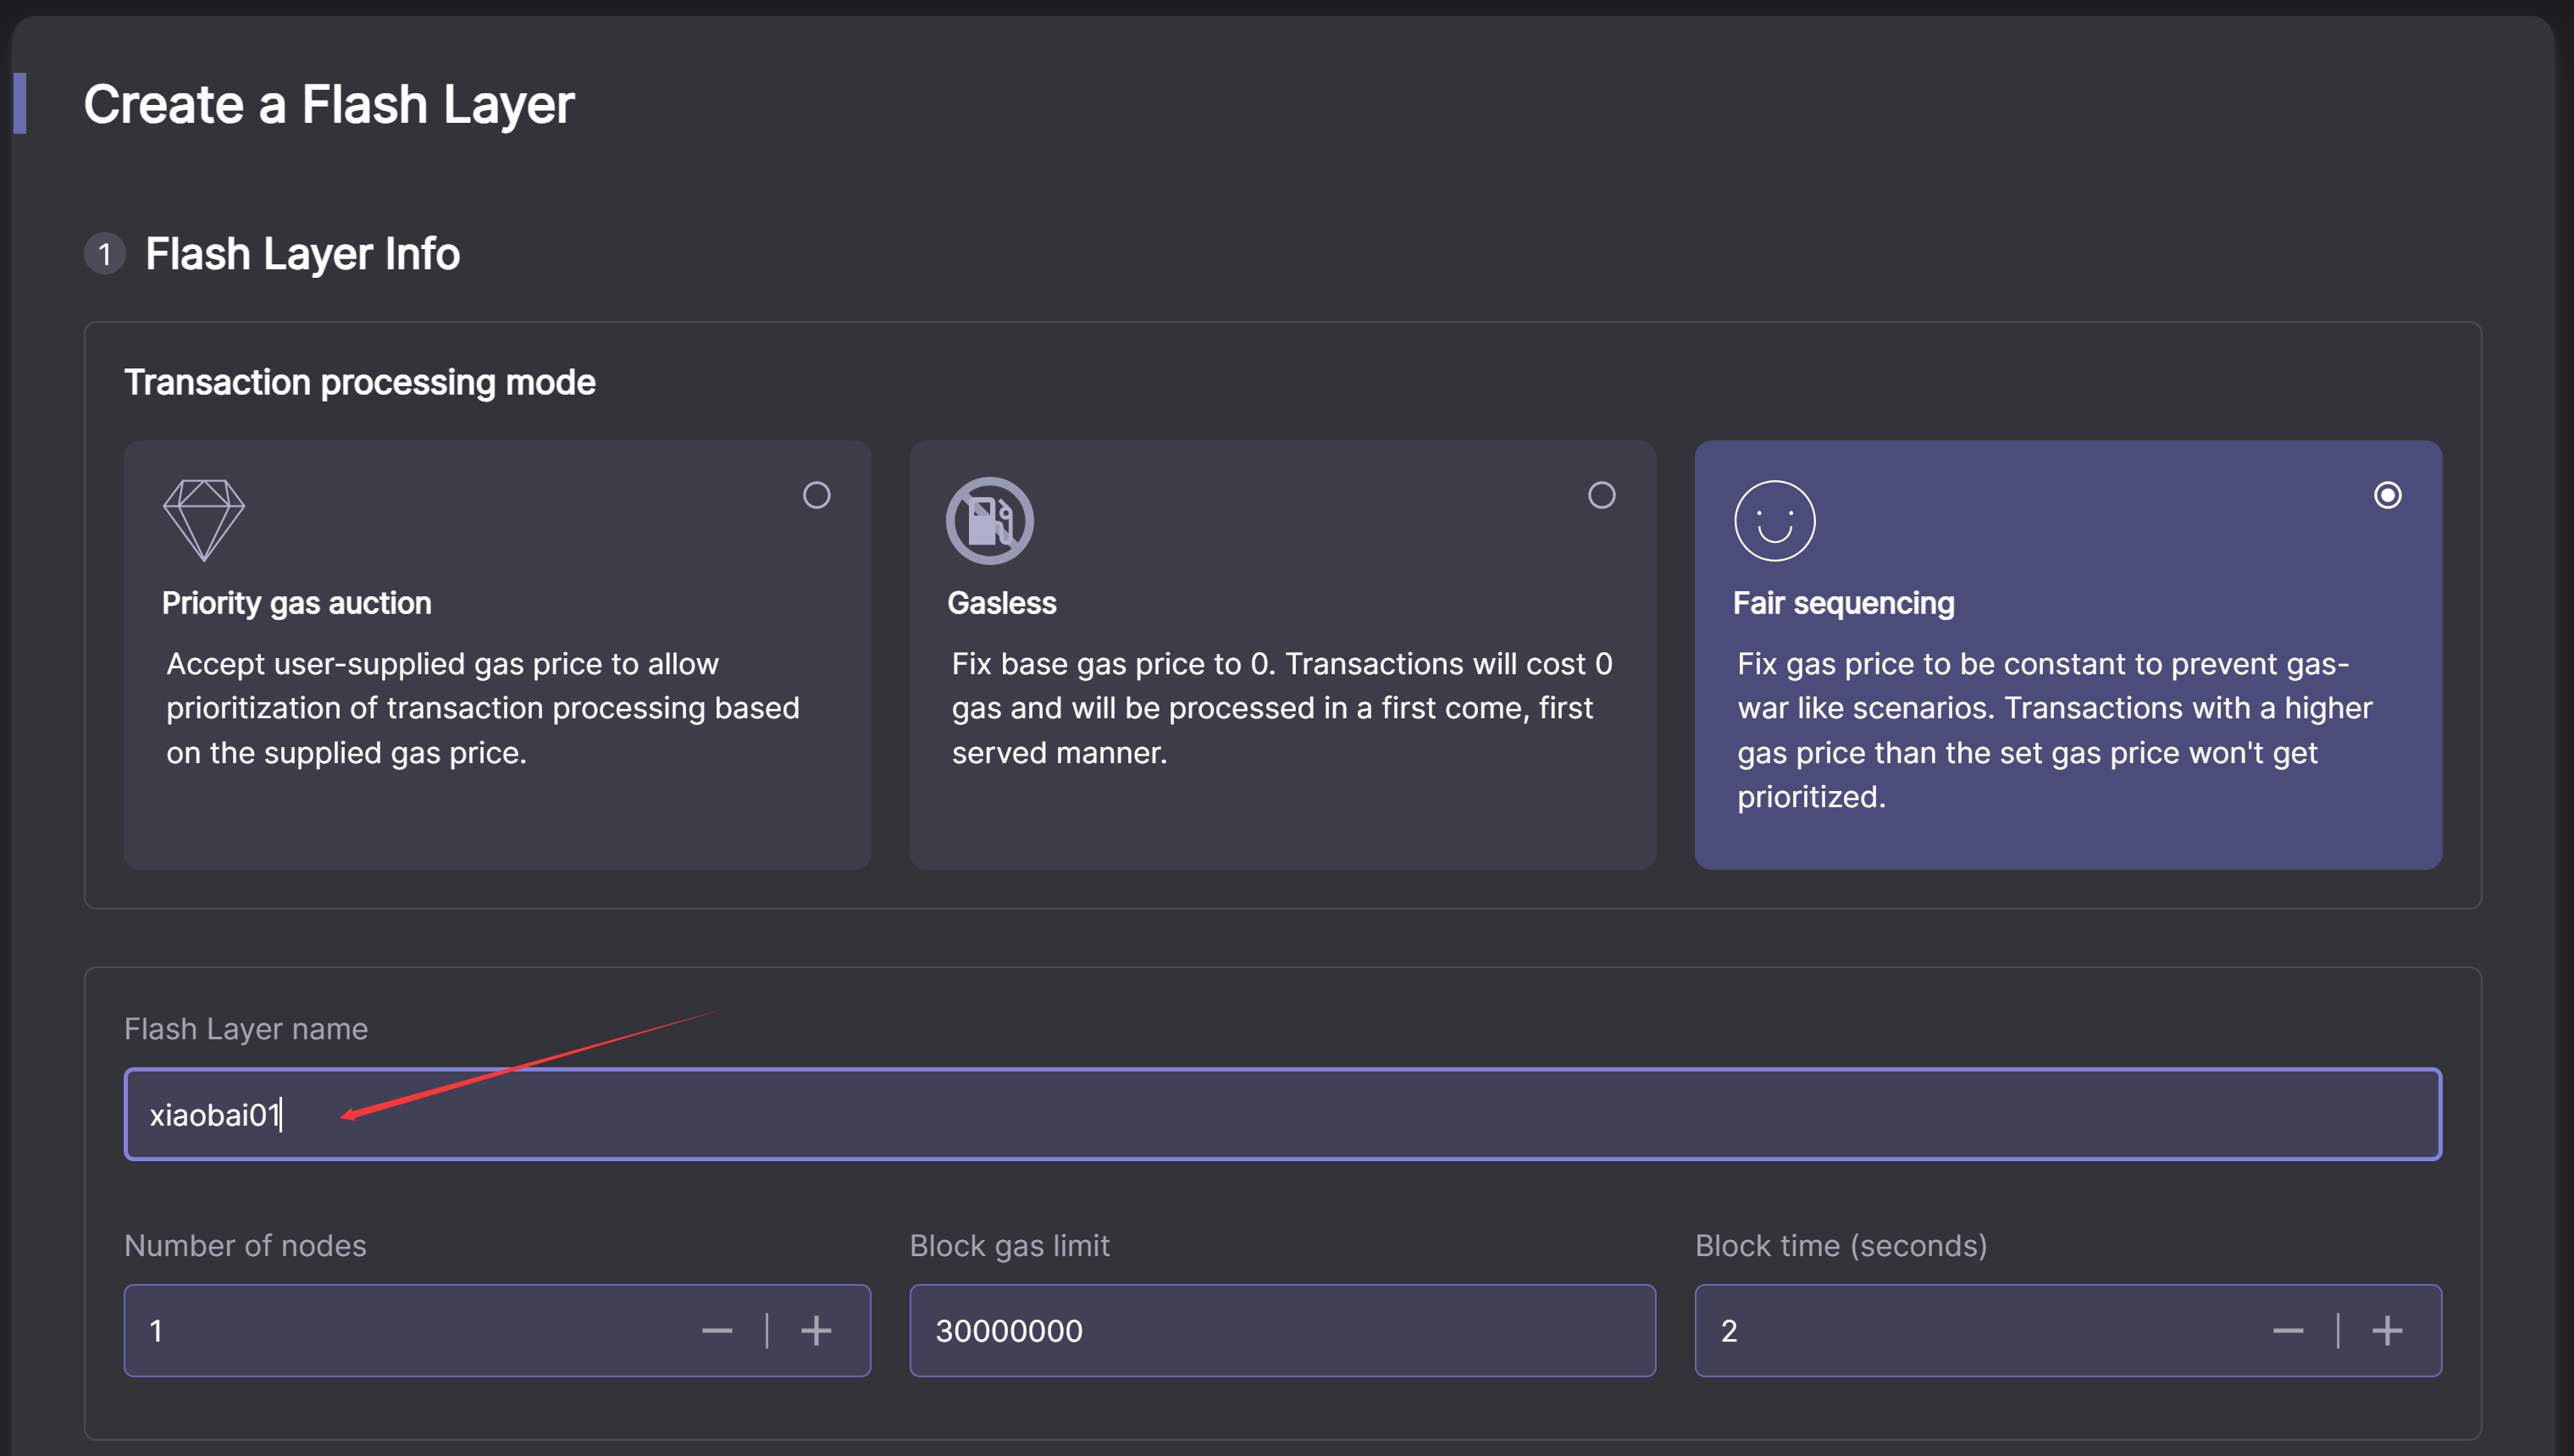Click the Gasless description text

point(1282,708)
